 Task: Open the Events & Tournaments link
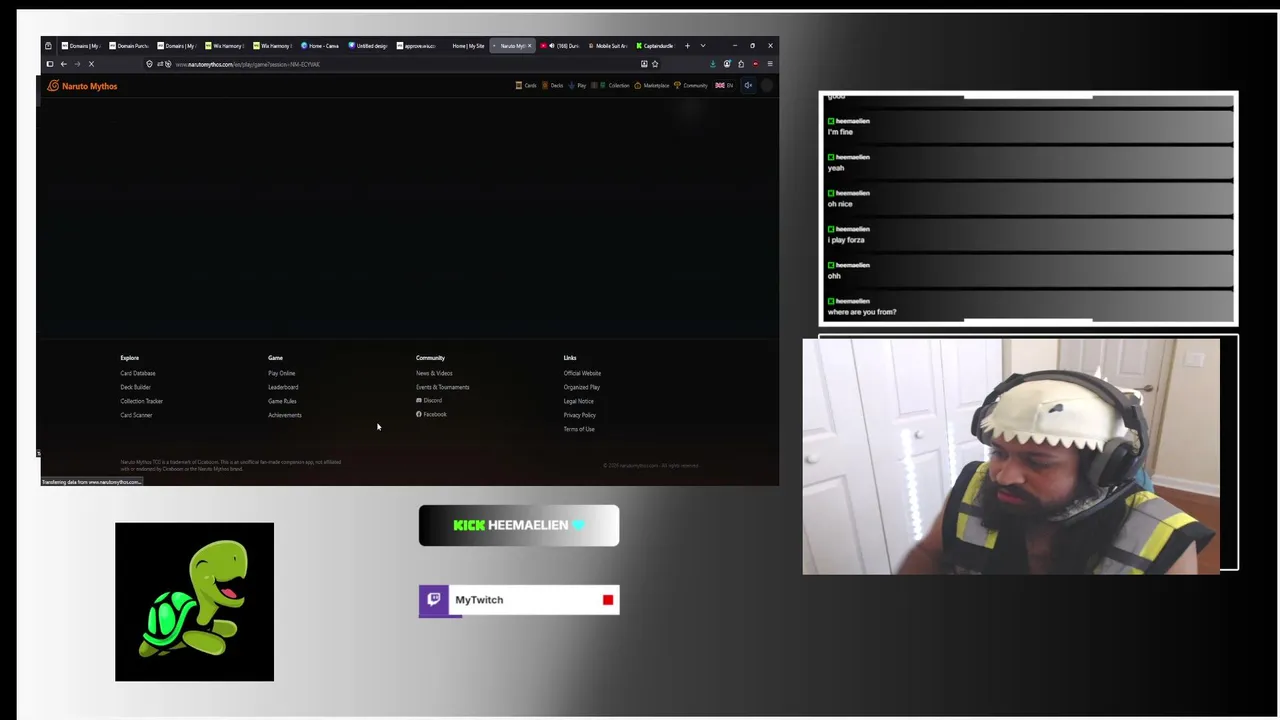pos(442,387)
